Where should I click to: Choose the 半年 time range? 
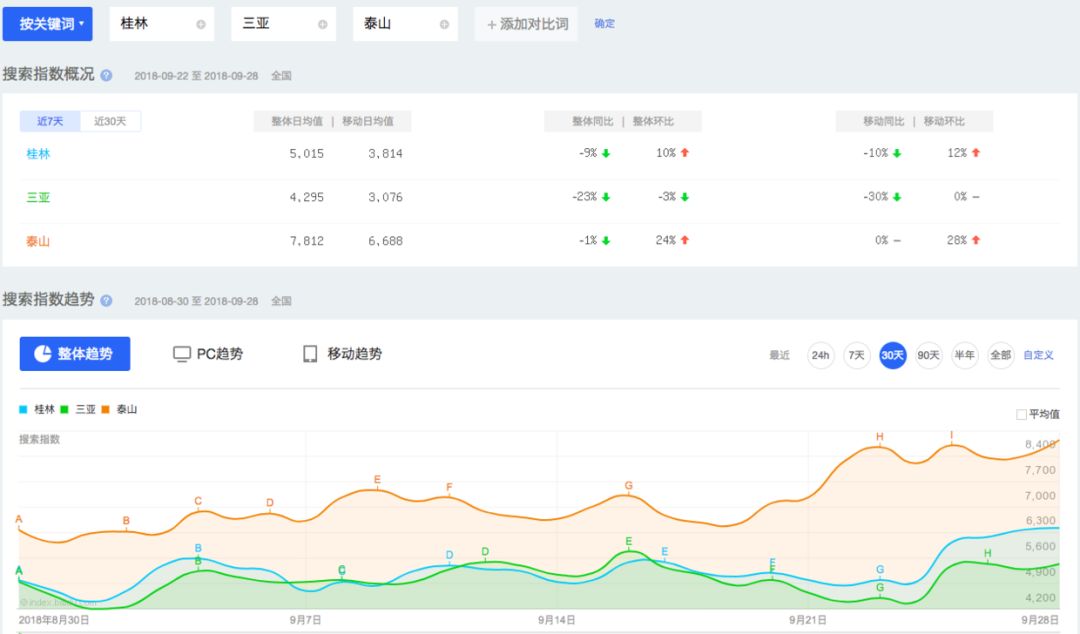coord(964,355)
